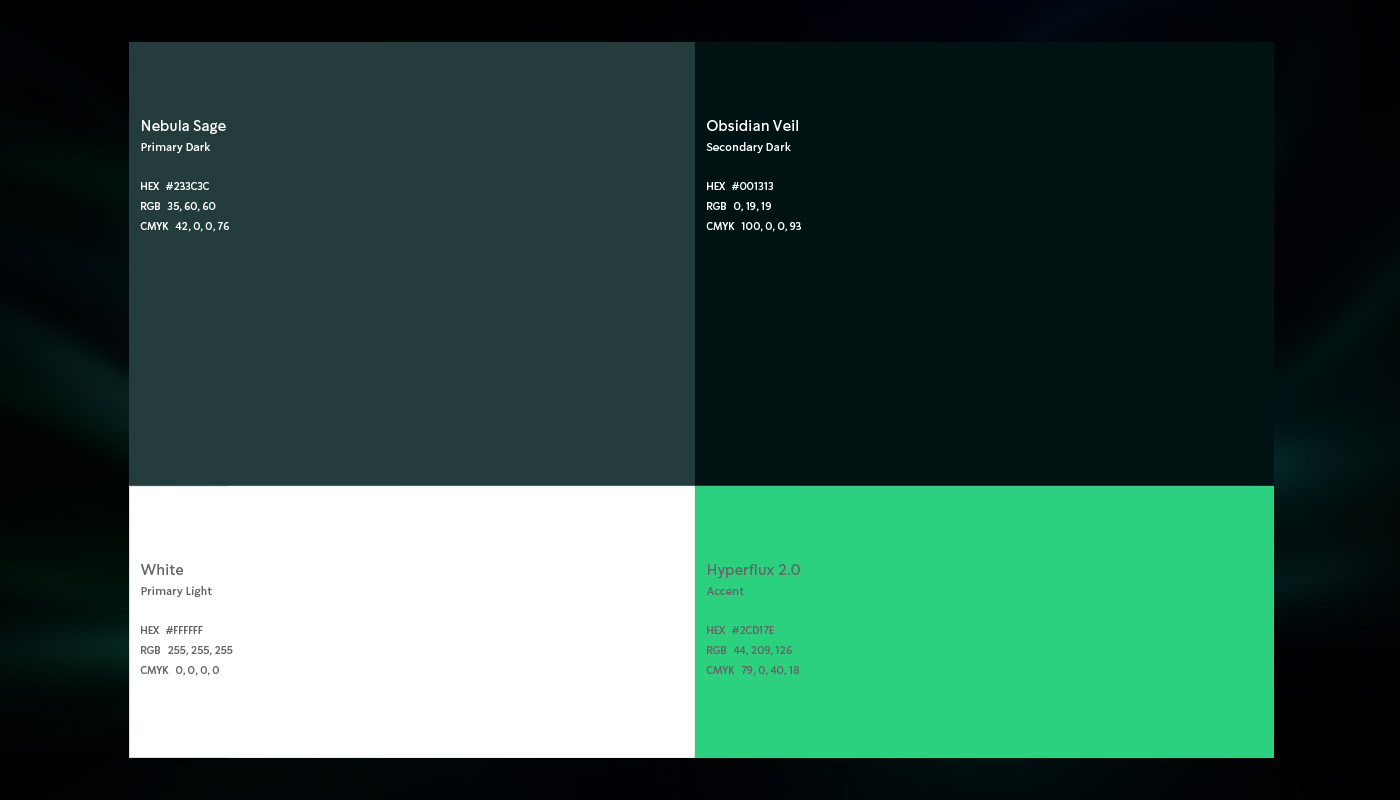Click the HEX #FFFFFF value

click(x=172, y=630)
